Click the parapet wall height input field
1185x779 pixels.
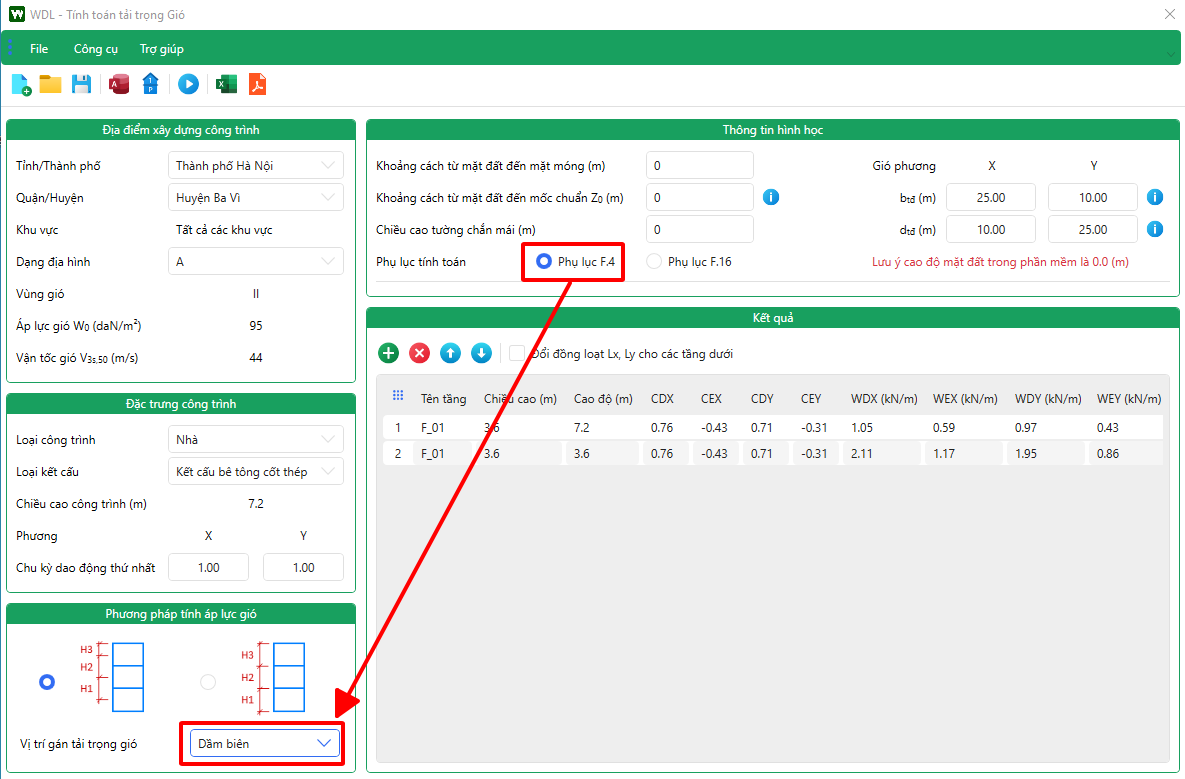pos(700,229)
